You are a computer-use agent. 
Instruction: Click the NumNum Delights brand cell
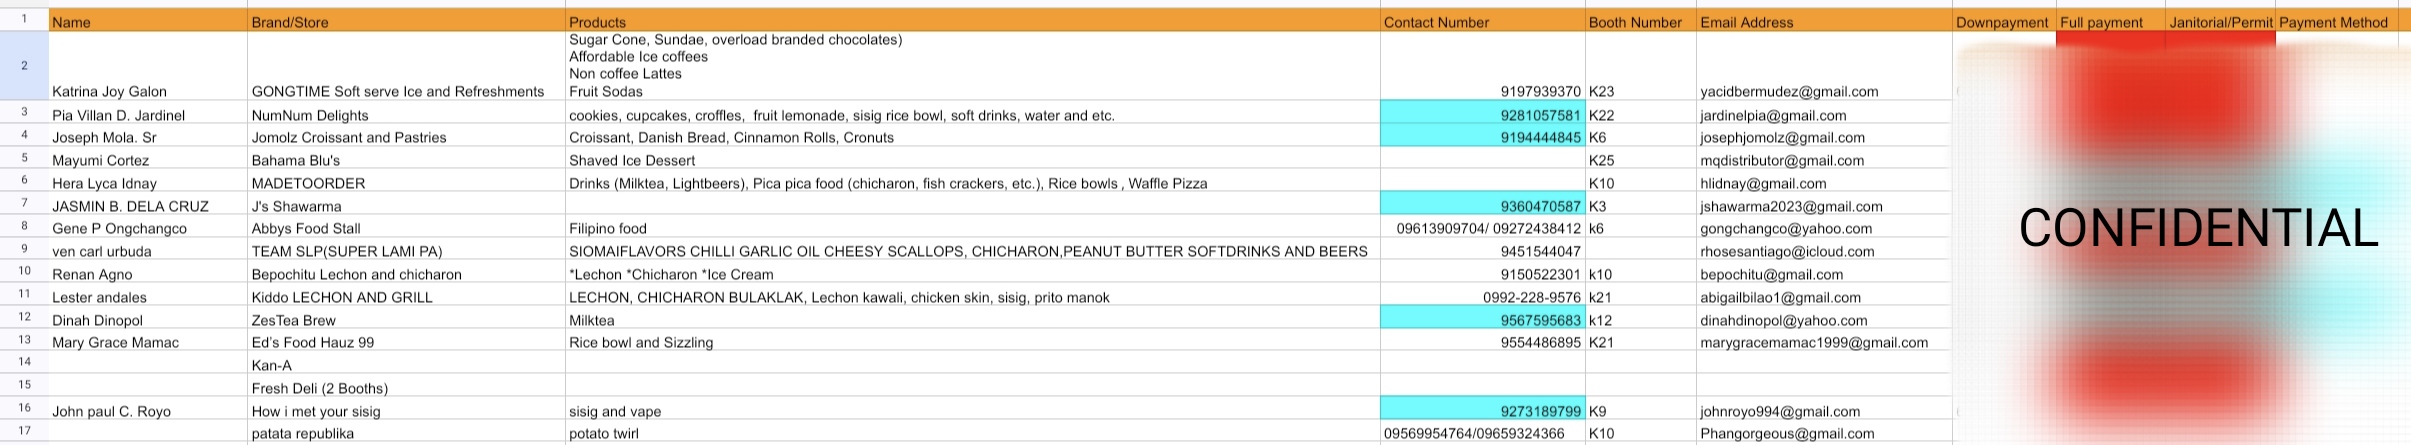pos(405,115)
